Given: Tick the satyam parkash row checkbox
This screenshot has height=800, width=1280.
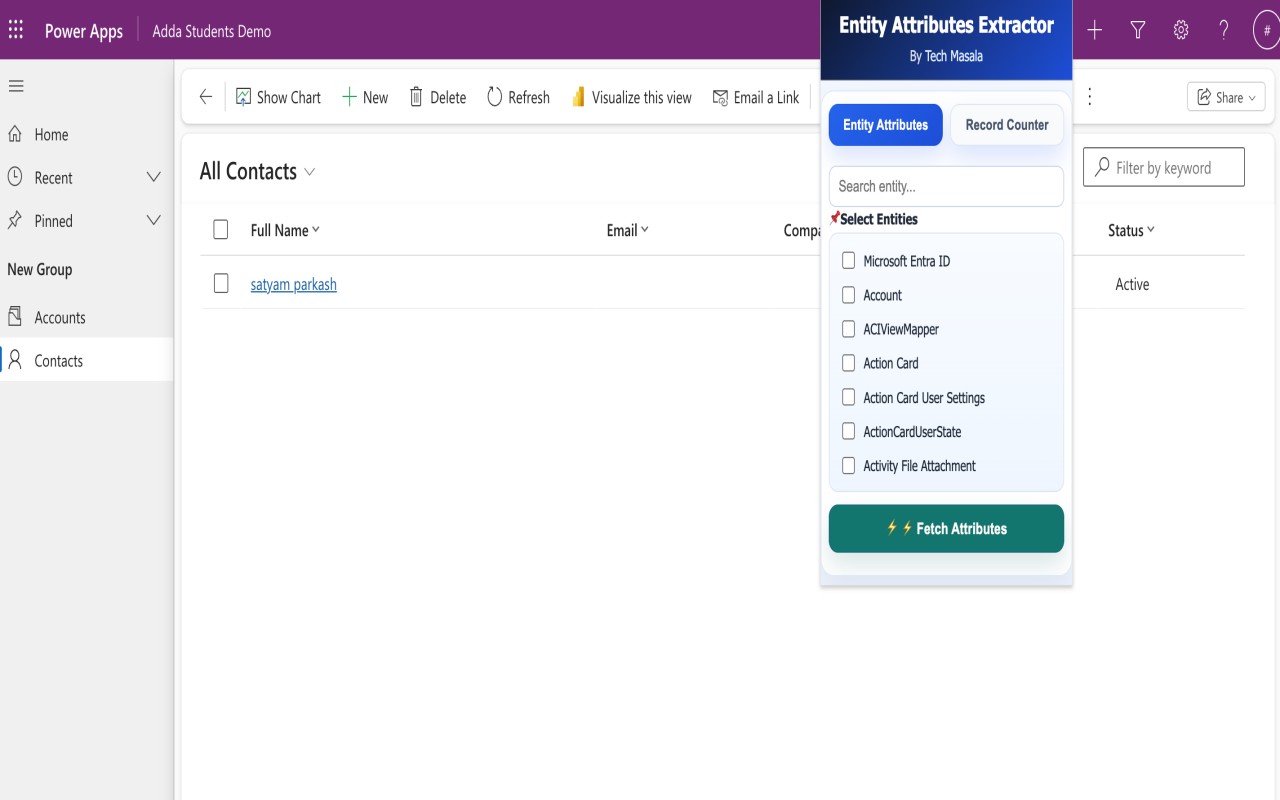Looking at the screenshot, I should [x=221, y=284].
